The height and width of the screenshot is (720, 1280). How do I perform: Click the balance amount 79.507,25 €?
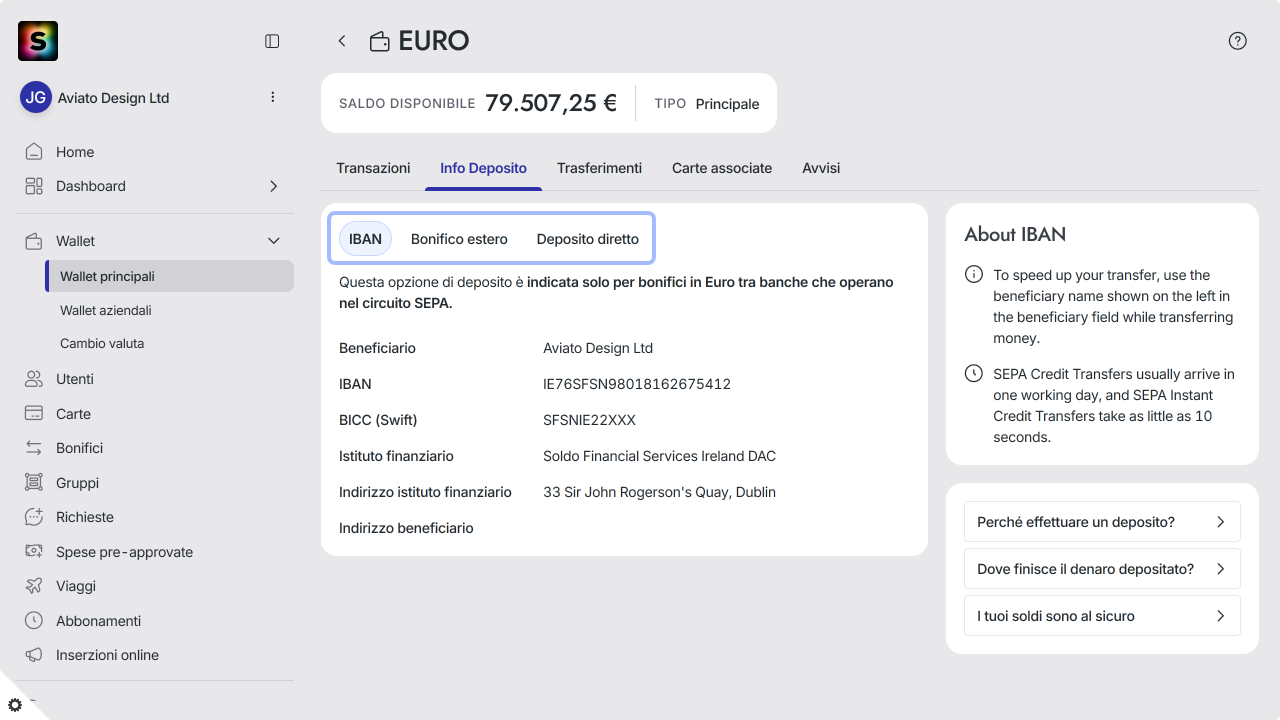(551, 103)
